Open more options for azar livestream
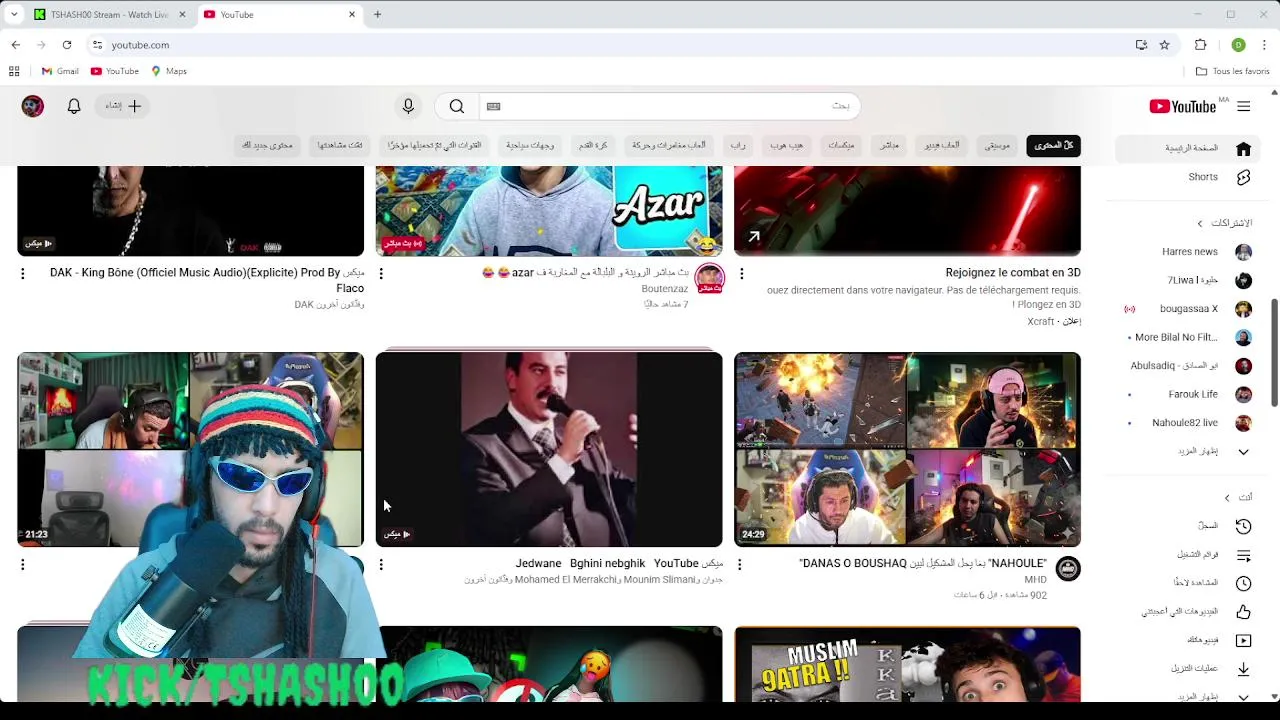The image size is (1280, 720). click(x=381, y=273)
